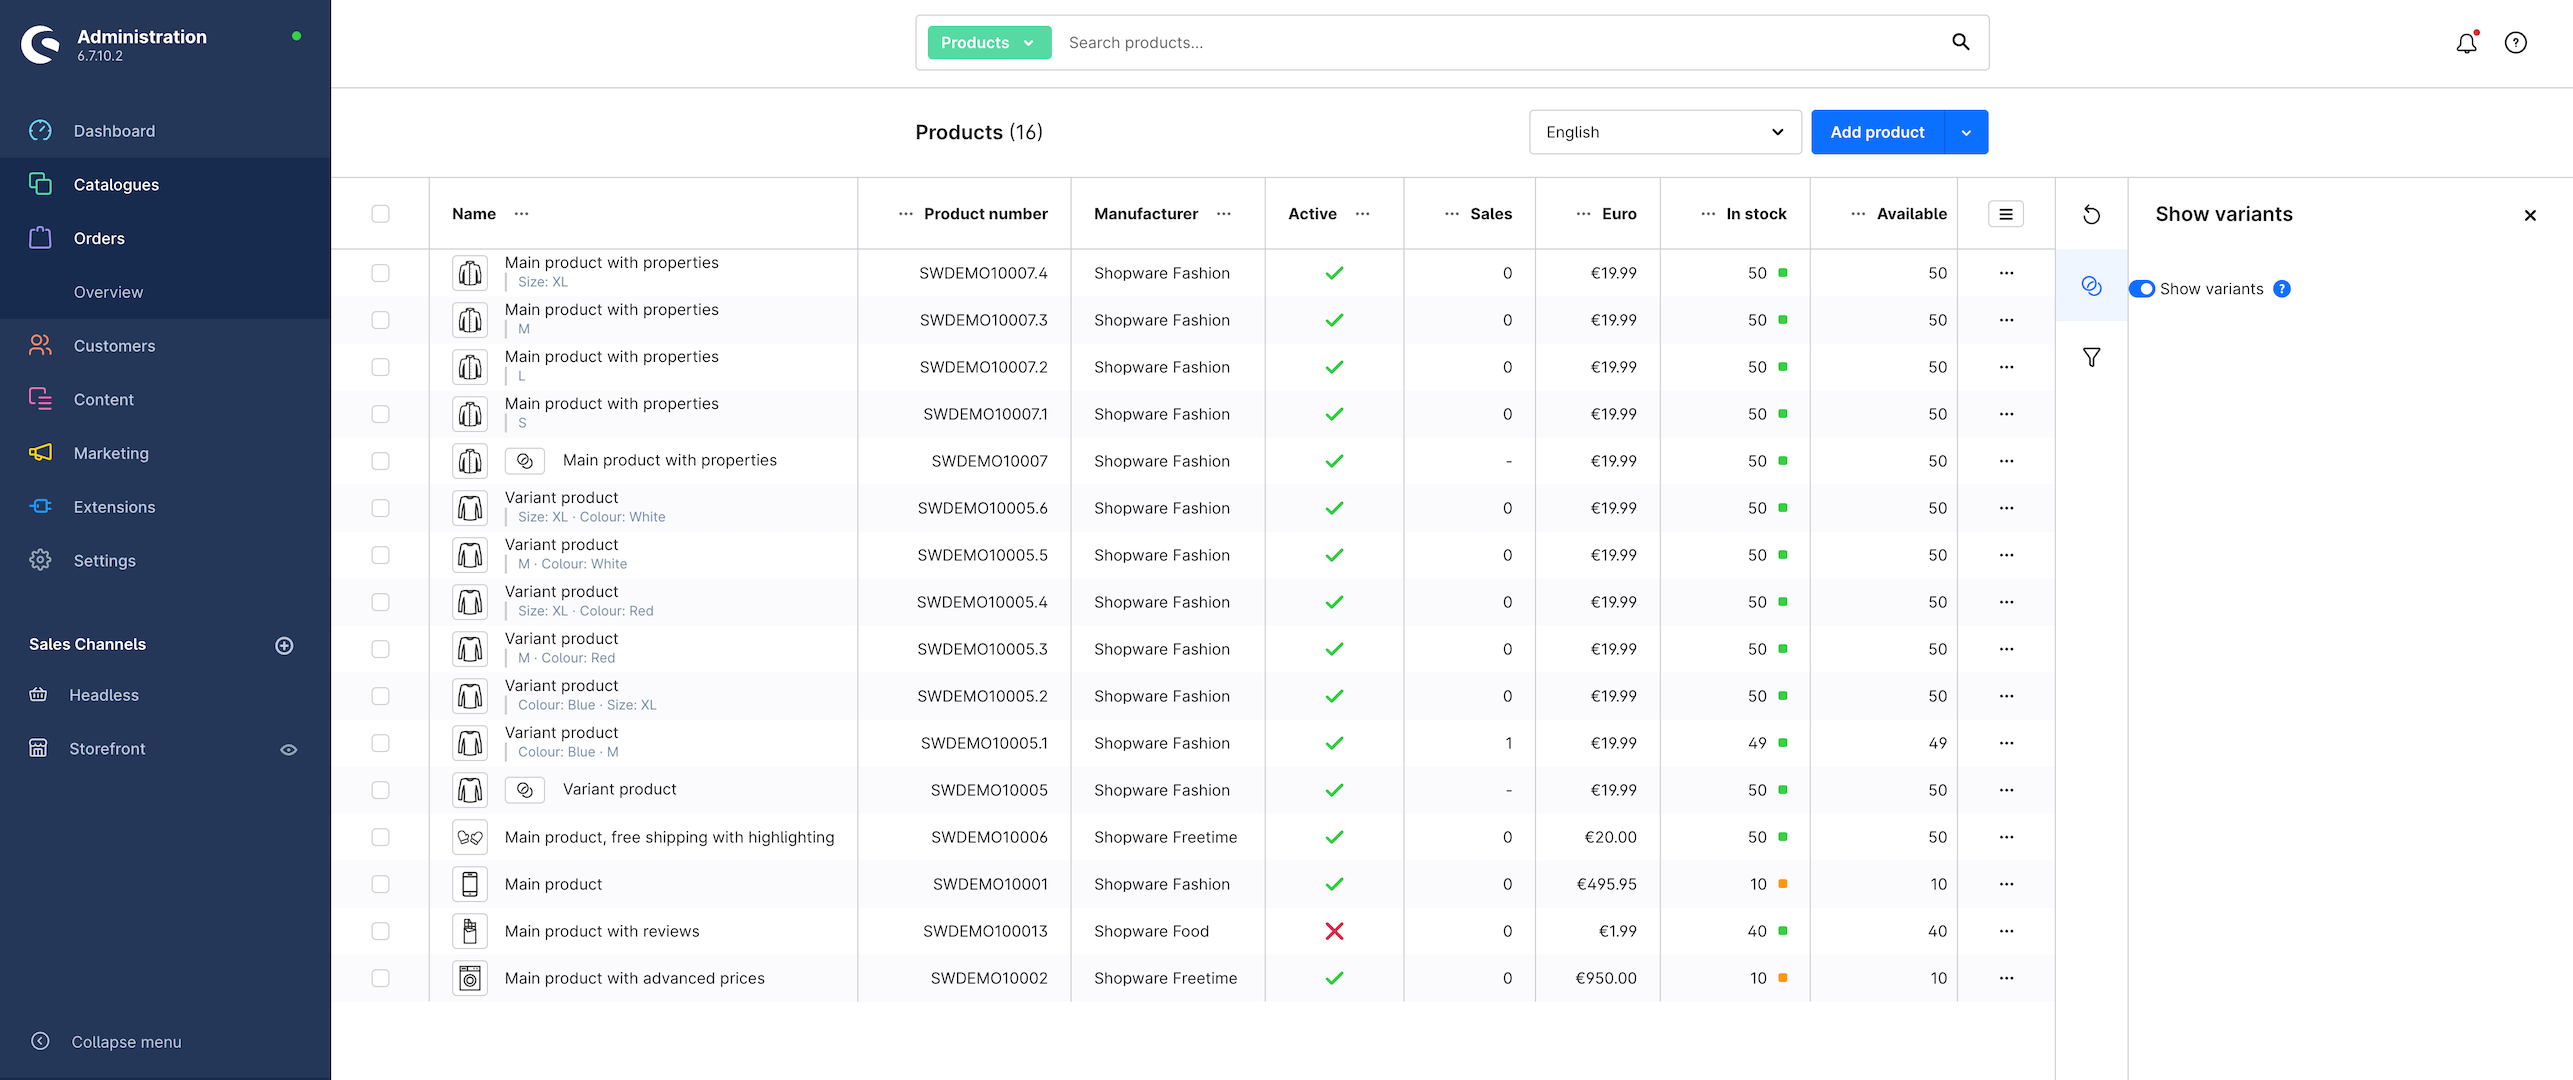
Task: Open the filter funnel sidebar icon
Action: tap(2091, 357)
